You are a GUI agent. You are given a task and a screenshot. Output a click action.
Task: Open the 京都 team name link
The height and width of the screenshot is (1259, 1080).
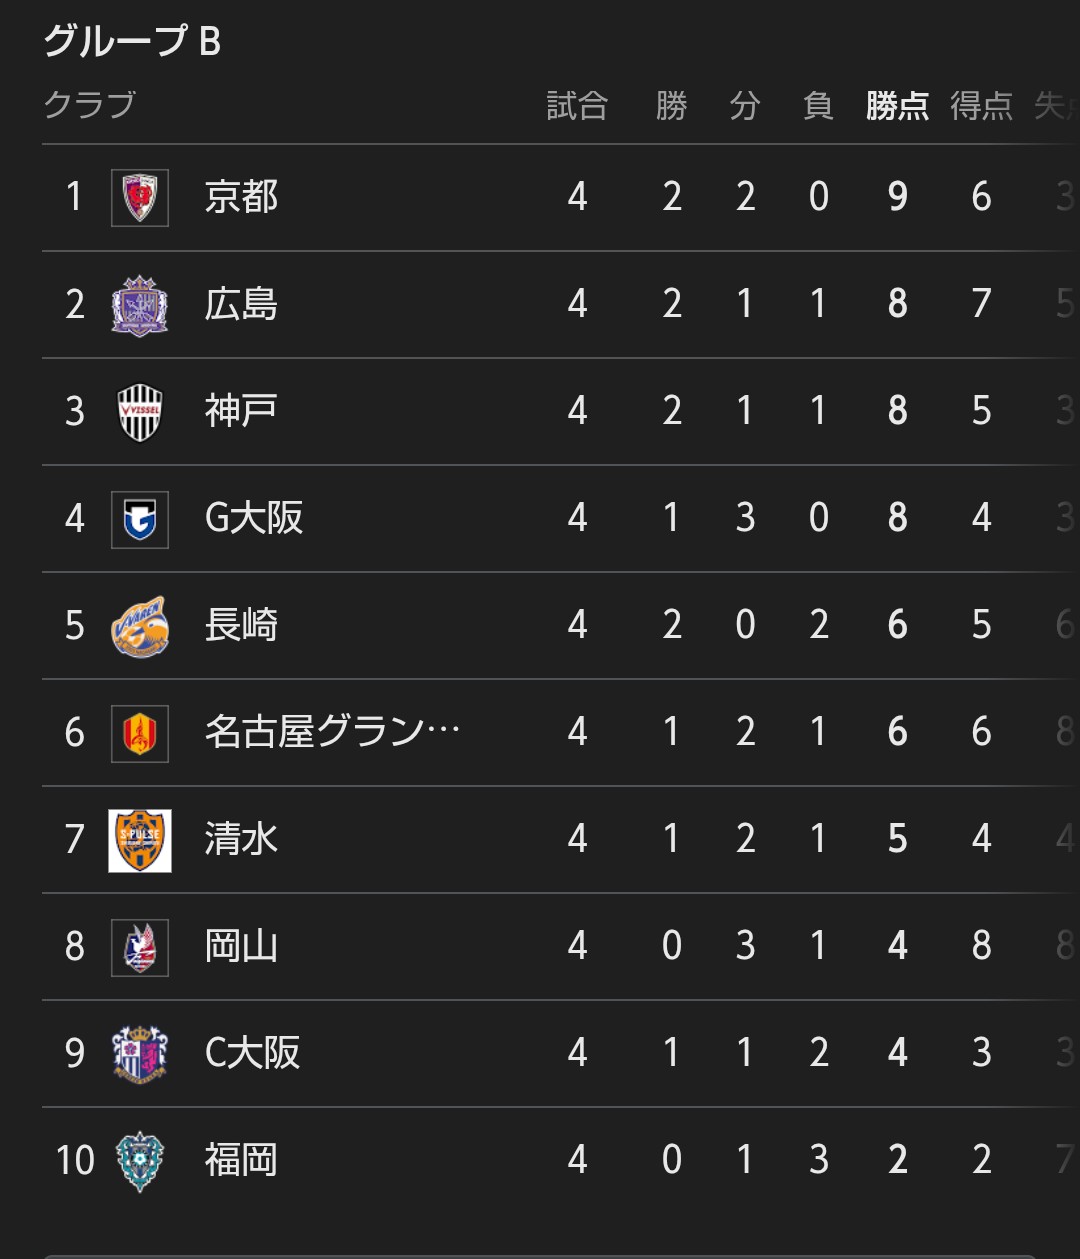(241, 197)
